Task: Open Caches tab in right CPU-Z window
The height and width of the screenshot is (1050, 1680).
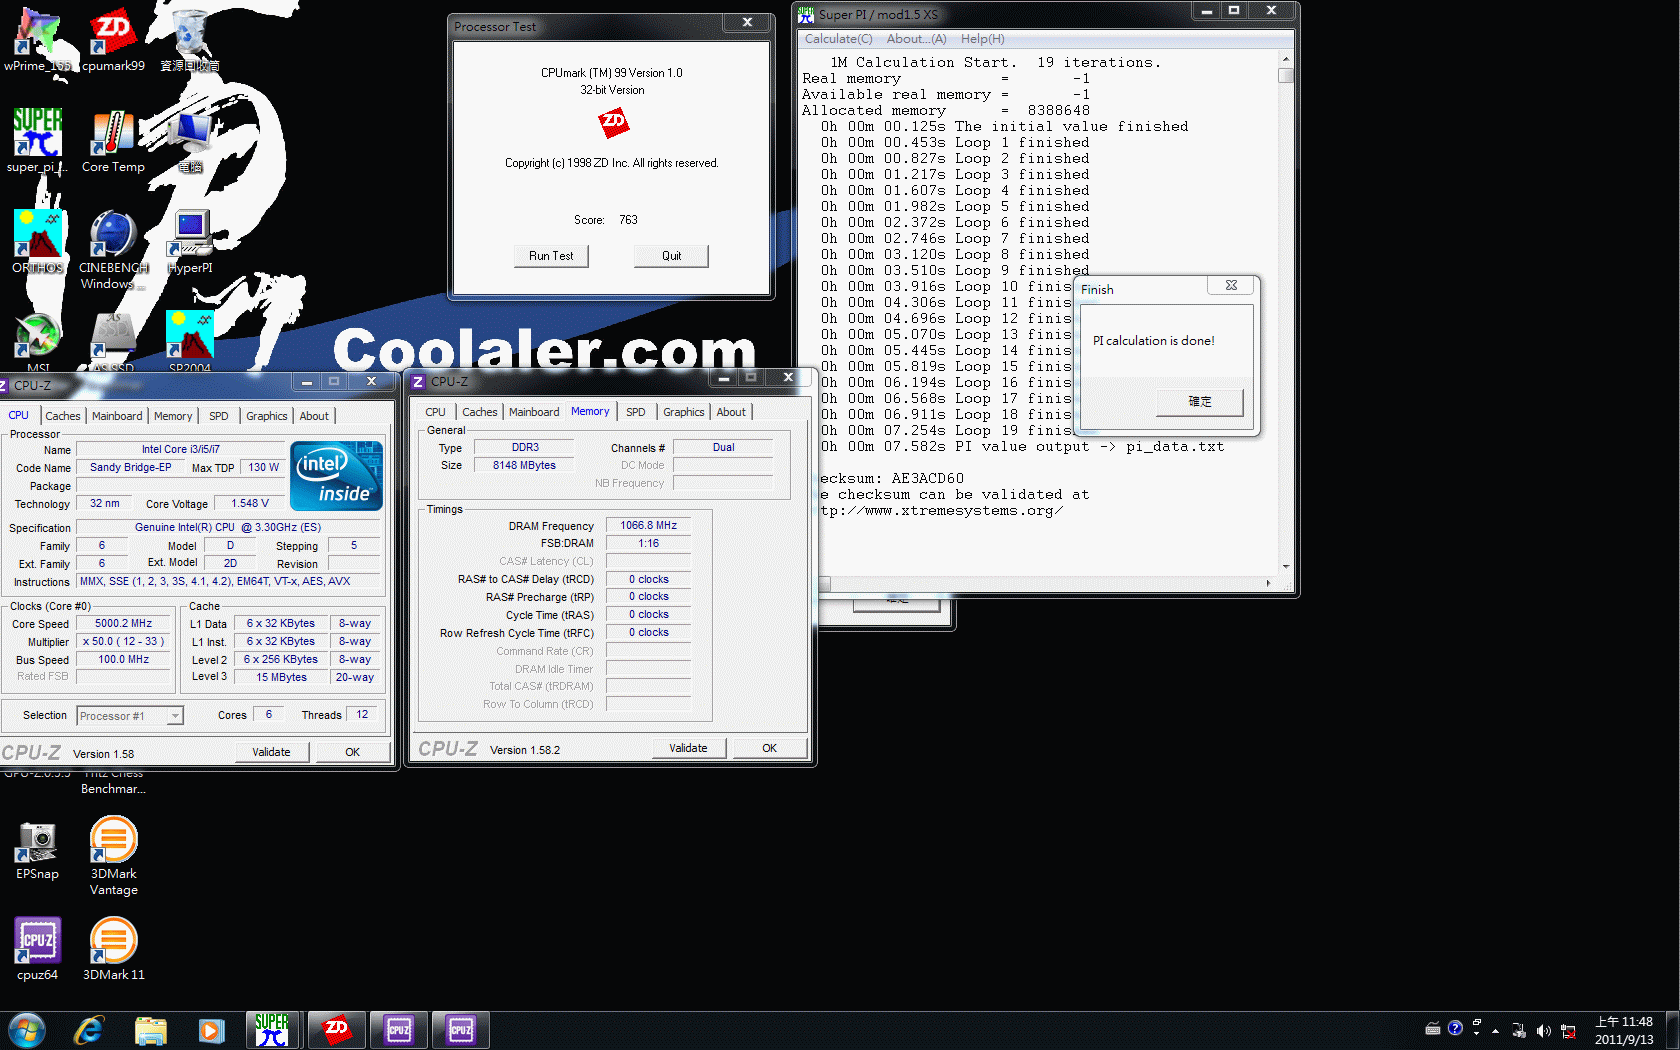Action: pyautogui.click(x=479, y=412)
